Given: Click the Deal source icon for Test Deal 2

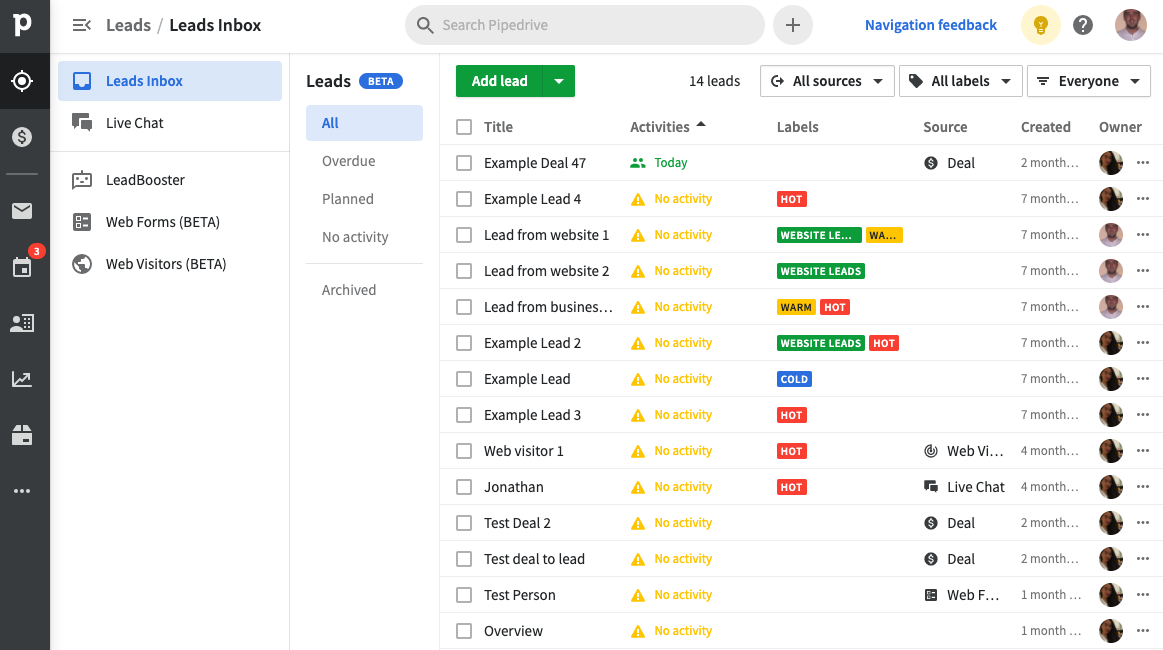Looking at the screenshot, I should tap(931, 523).
